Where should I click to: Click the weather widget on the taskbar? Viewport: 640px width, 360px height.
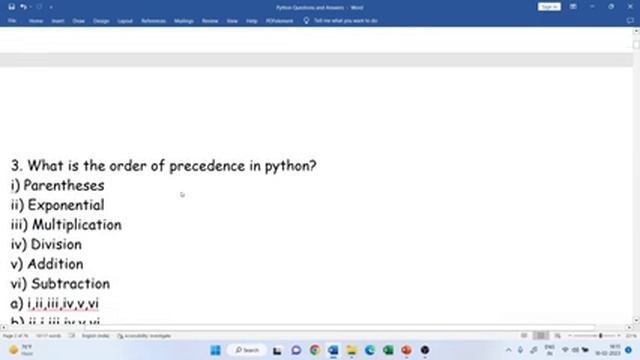[21, 350]
